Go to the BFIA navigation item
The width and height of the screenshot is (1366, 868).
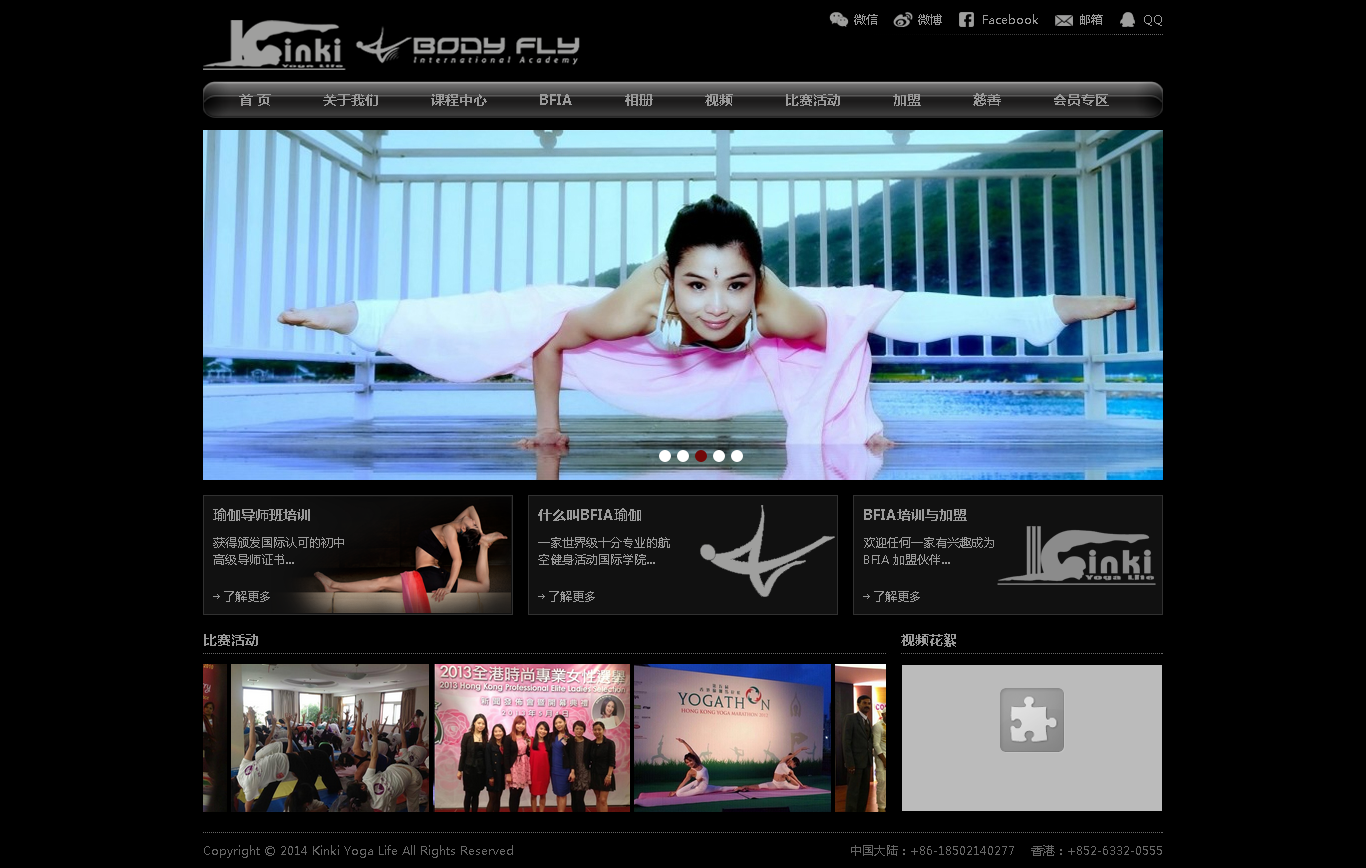[555, 100]
